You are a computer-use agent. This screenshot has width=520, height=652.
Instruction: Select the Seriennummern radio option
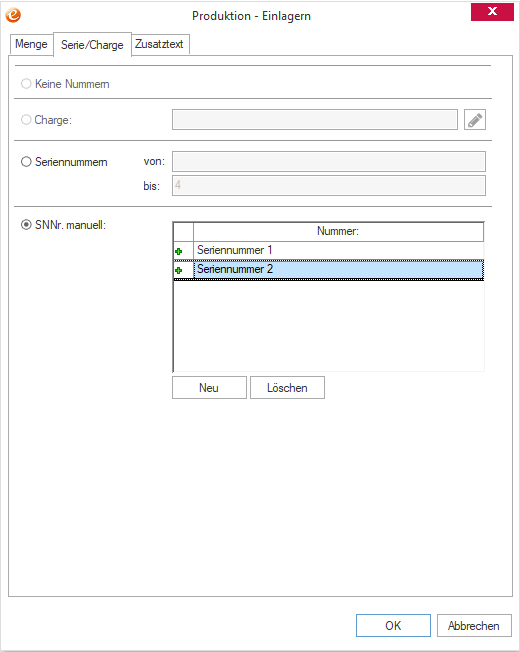26,161
